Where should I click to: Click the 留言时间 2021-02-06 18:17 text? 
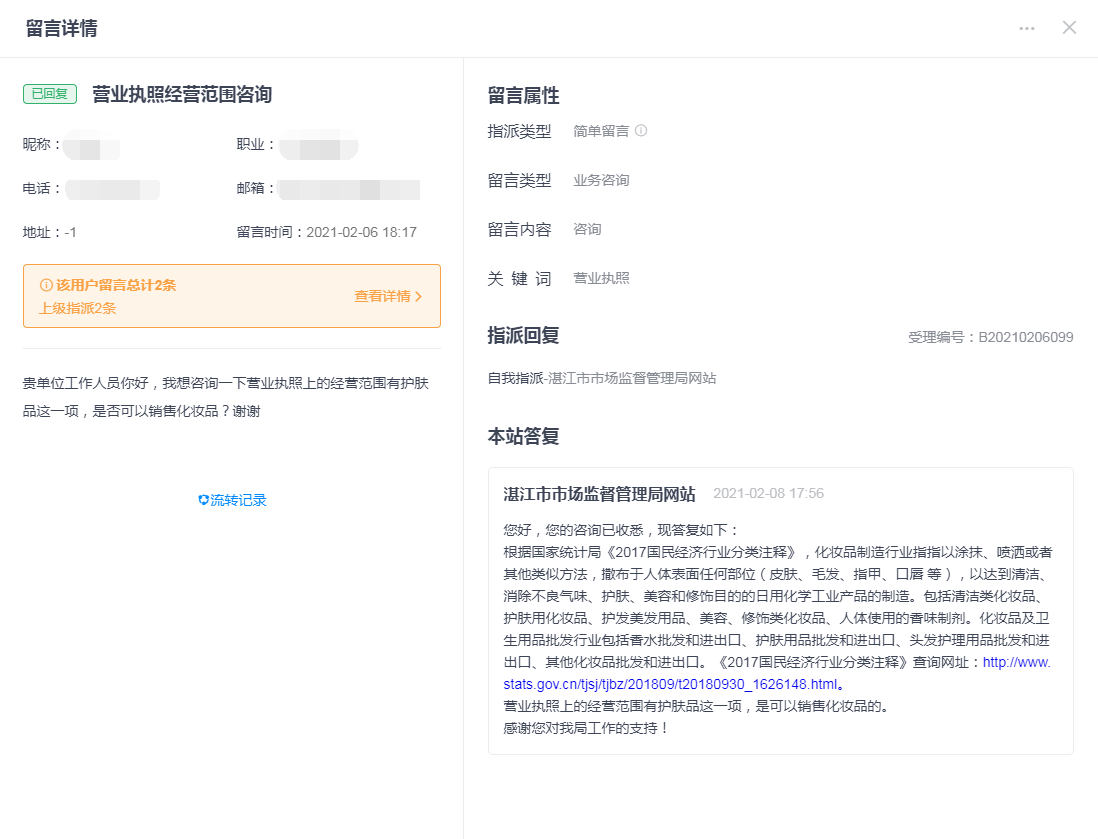[326, 232]
